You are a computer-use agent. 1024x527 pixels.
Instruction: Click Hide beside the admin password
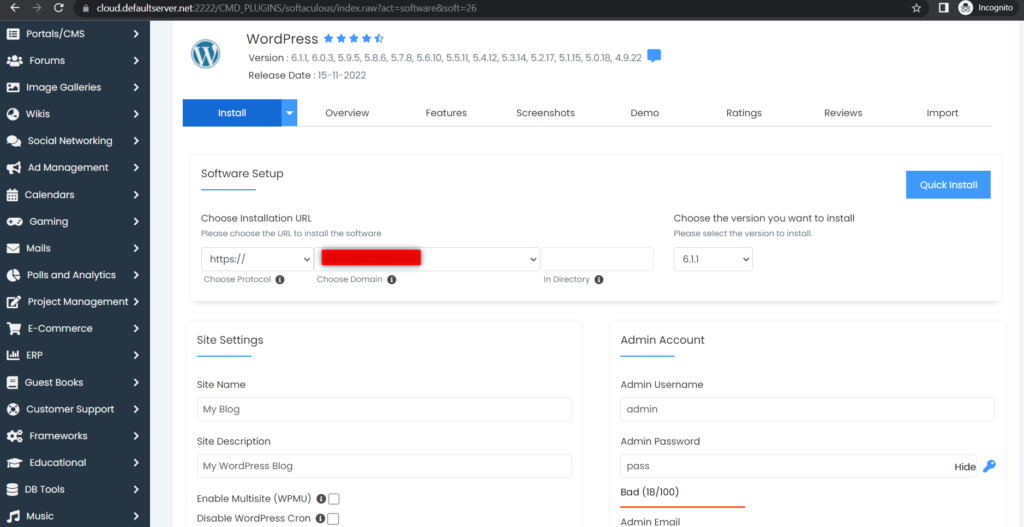pos(965,467)
